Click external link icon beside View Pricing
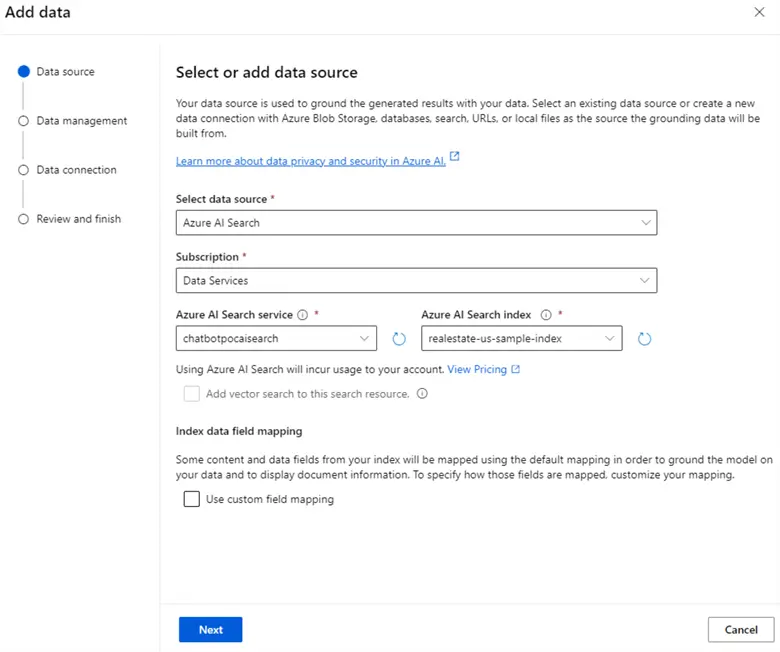 point(515,369)
